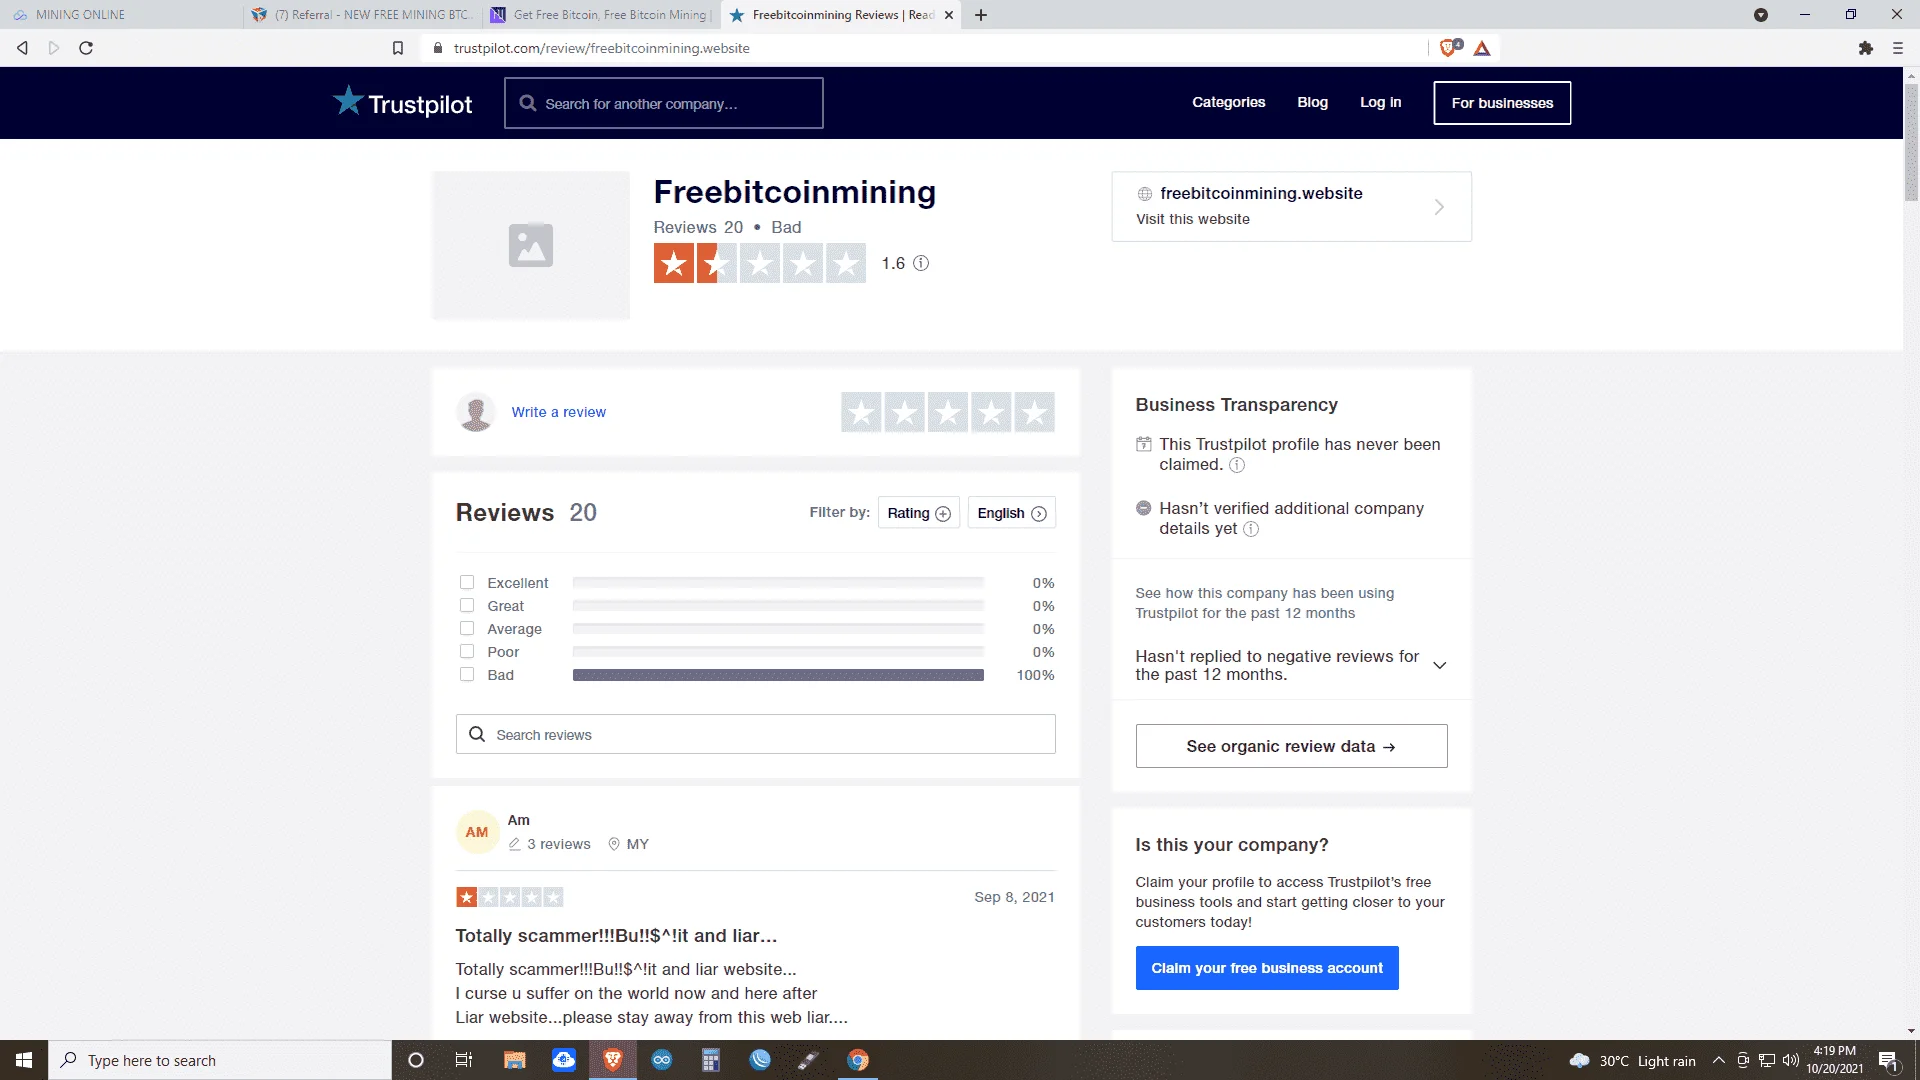Image resolution: width=1920 pixels, height=1080 pixels.
Task: Visit this website link
Action: [1192, 219]
